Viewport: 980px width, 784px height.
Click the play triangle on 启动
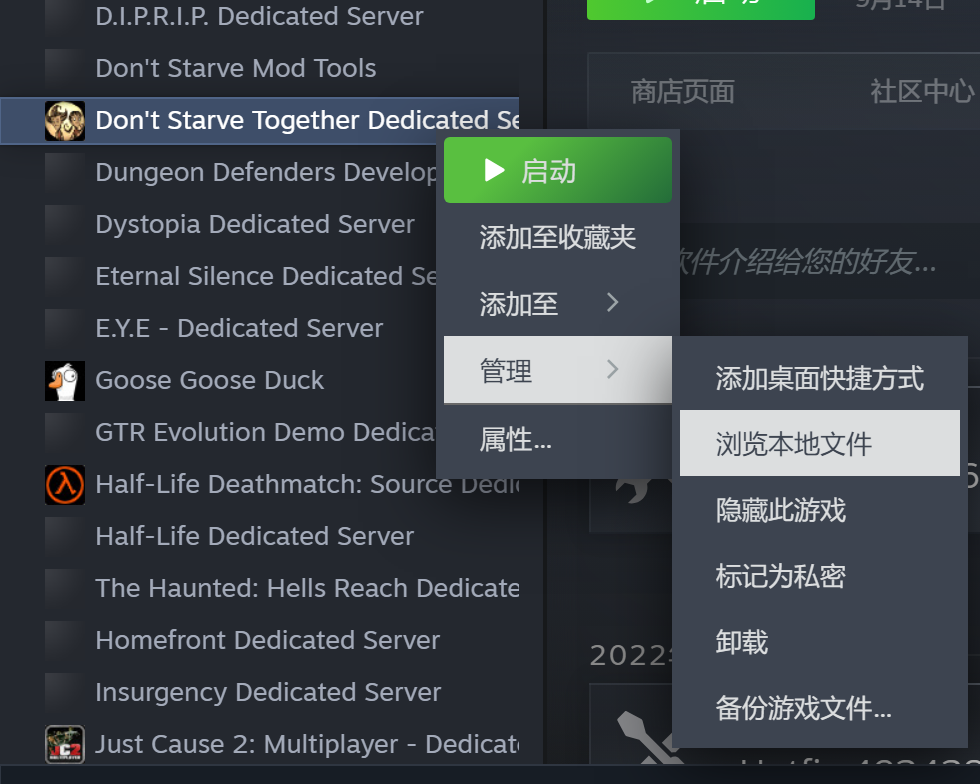click(494, 170)
